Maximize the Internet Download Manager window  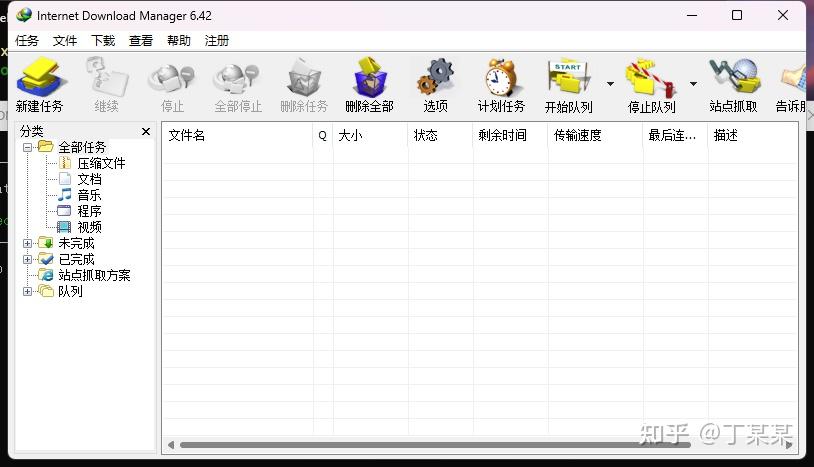point(737,16)
